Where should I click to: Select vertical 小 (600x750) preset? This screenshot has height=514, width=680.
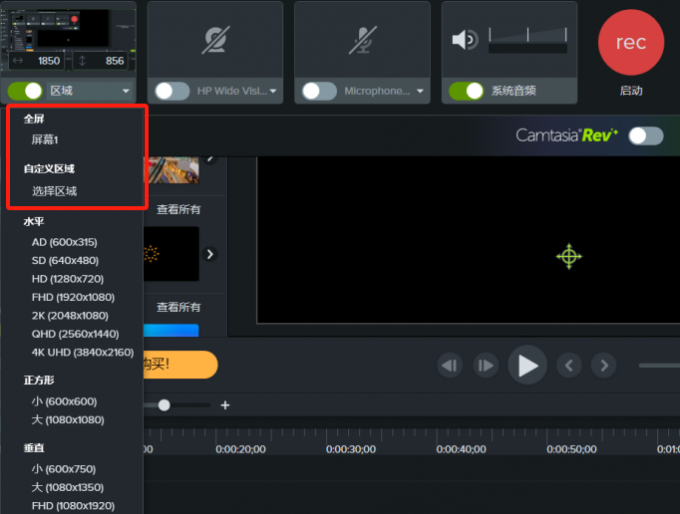tap(63, 469)
